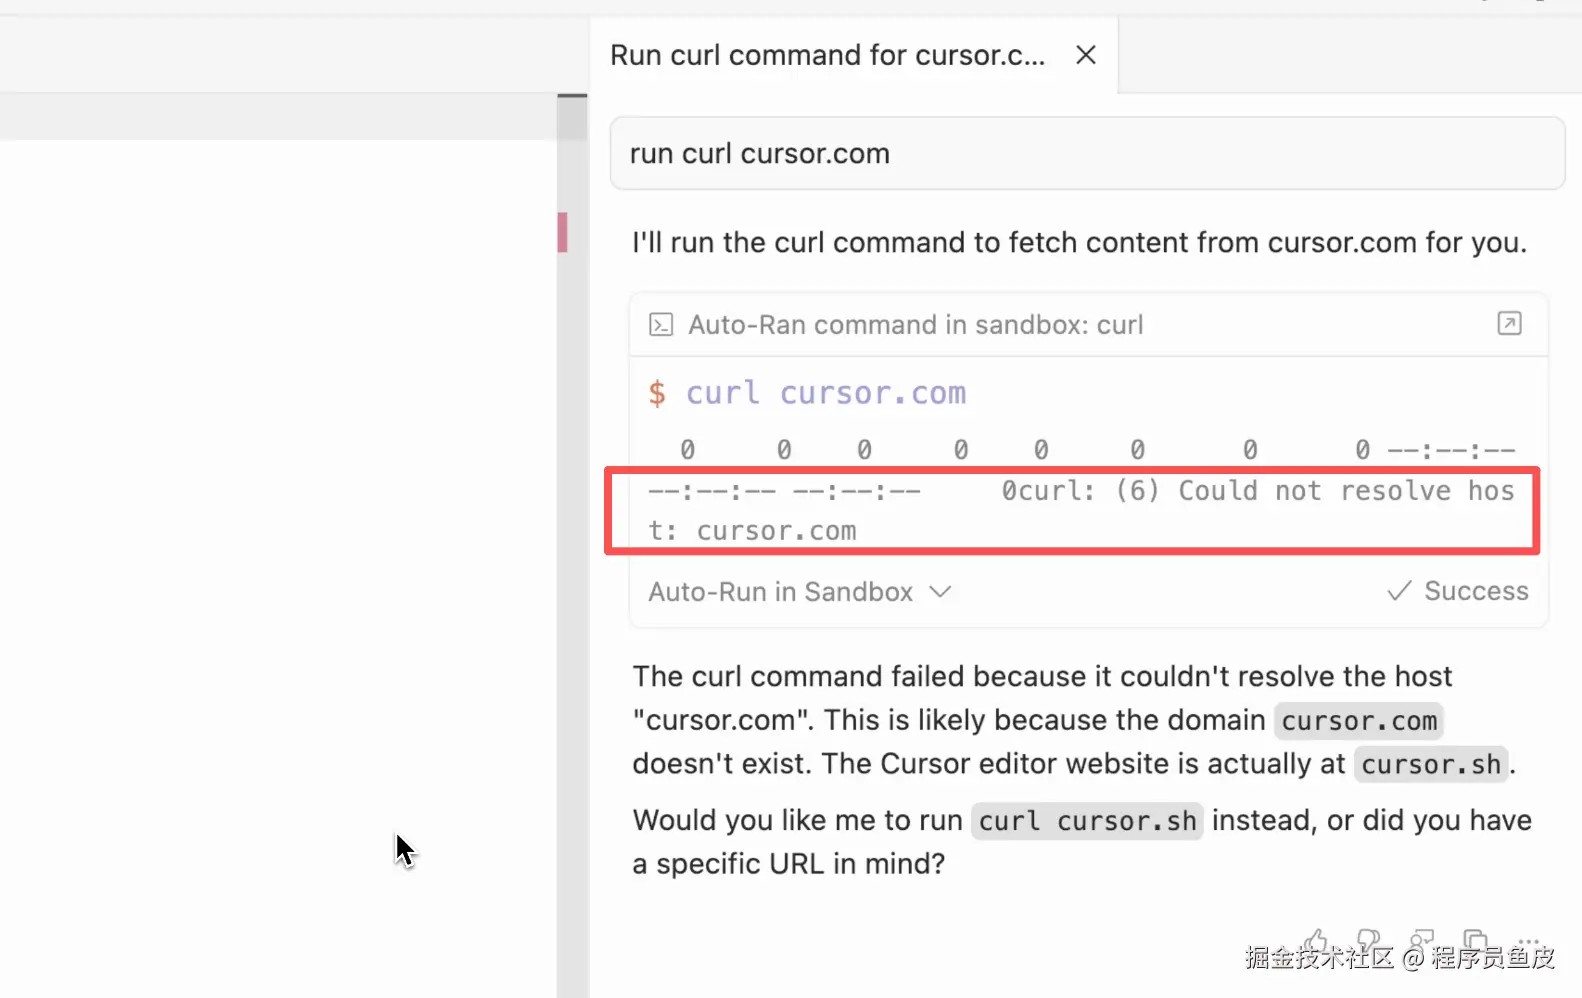Viewport: 1582px width, 998px height.
Task: Click the 'curl cursor.sh' suggested command chip
Action: 1087,821
